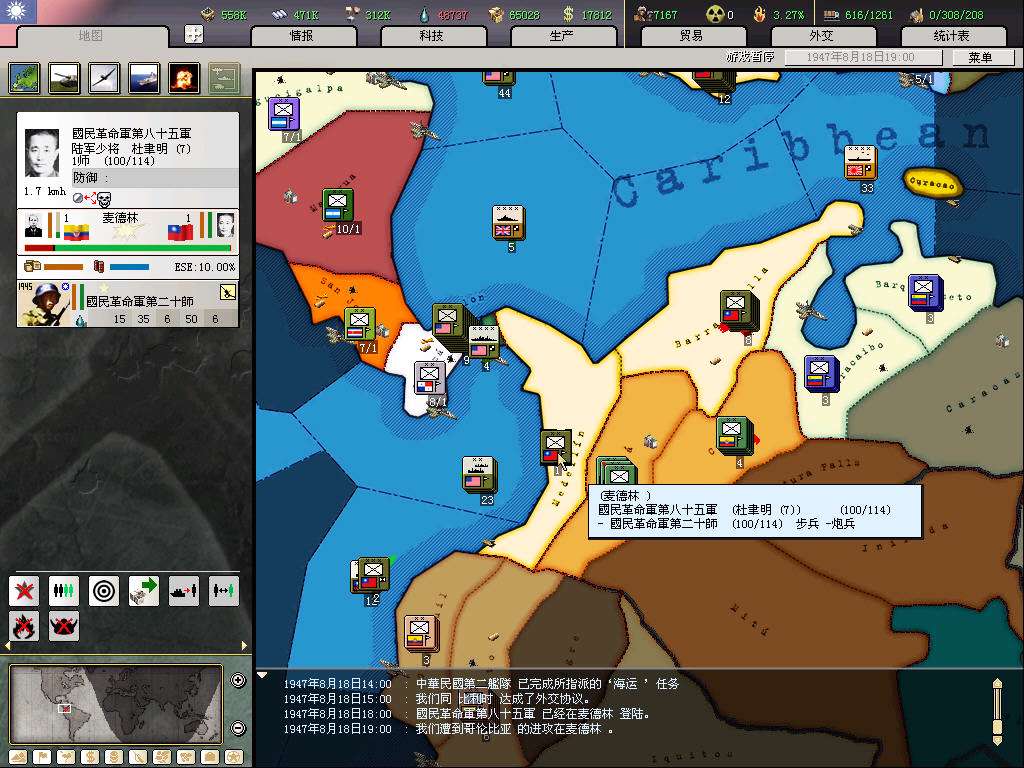
Task: Click the red-crossed horned helmet button
Action: (64, 626)
